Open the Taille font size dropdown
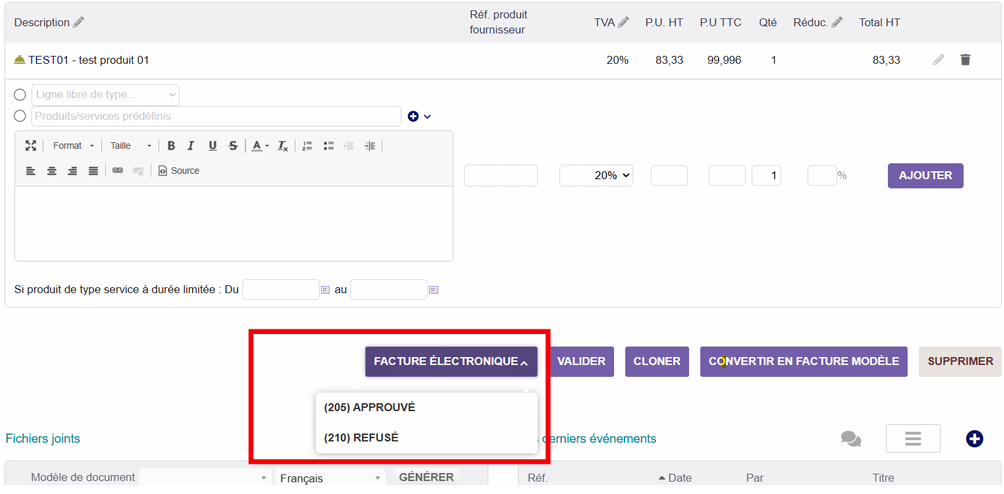1004x494 pixels. tap(130, 146)
